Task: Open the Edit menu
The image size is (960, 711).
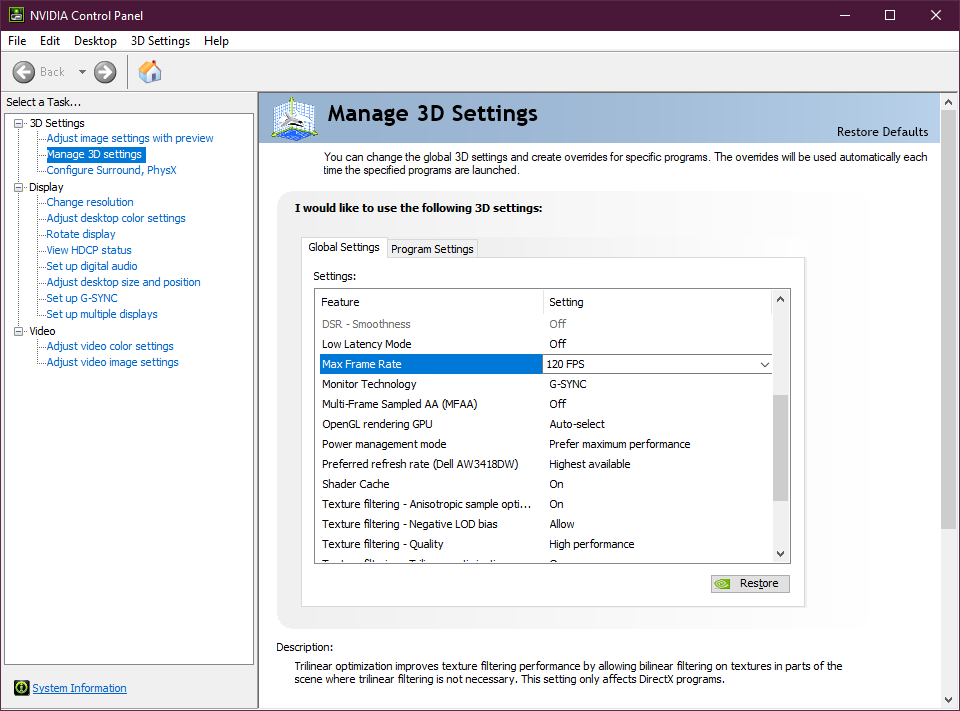Action: (50, 41)
